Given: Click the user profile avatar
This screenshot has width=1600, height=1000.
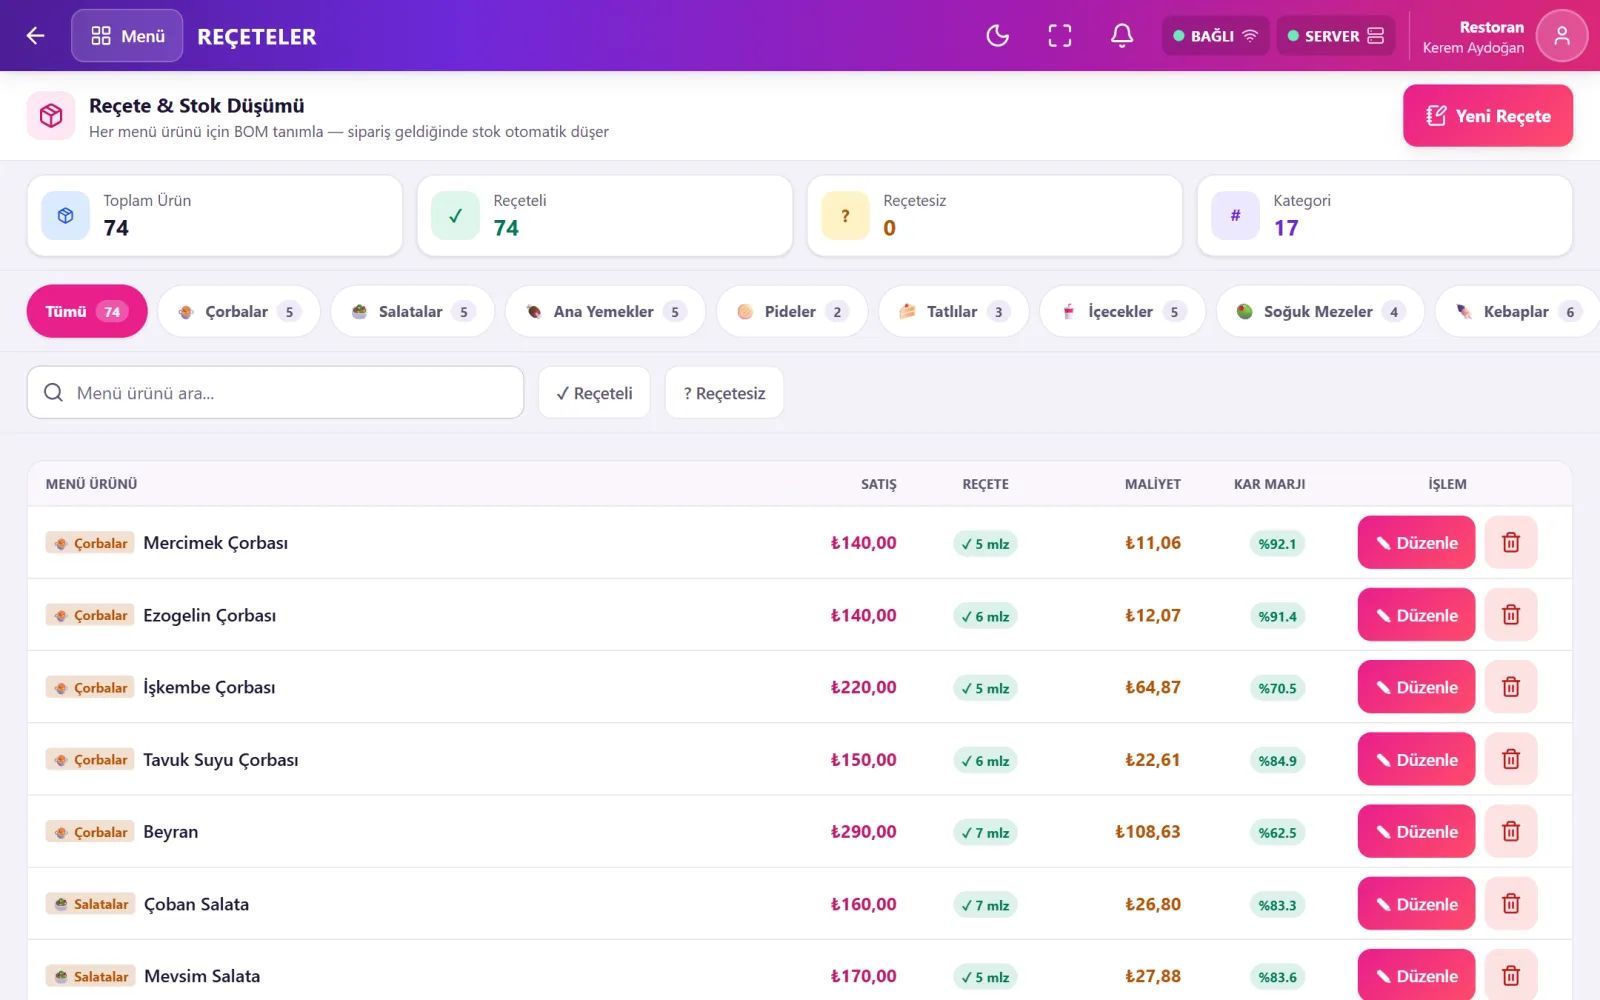Looking at the screenshot, I should [x=1561, y=36].
